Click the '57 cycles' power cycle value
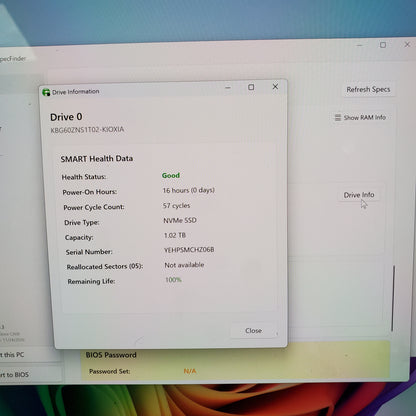416x416 pixels. point(176,206)
